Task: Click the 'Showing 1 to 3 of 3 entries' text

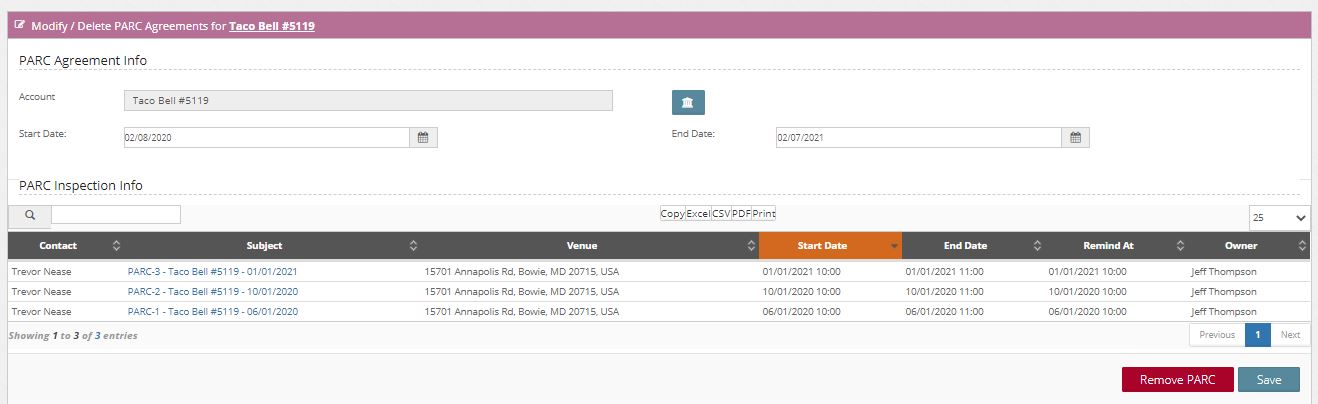Action: (73, 336)
